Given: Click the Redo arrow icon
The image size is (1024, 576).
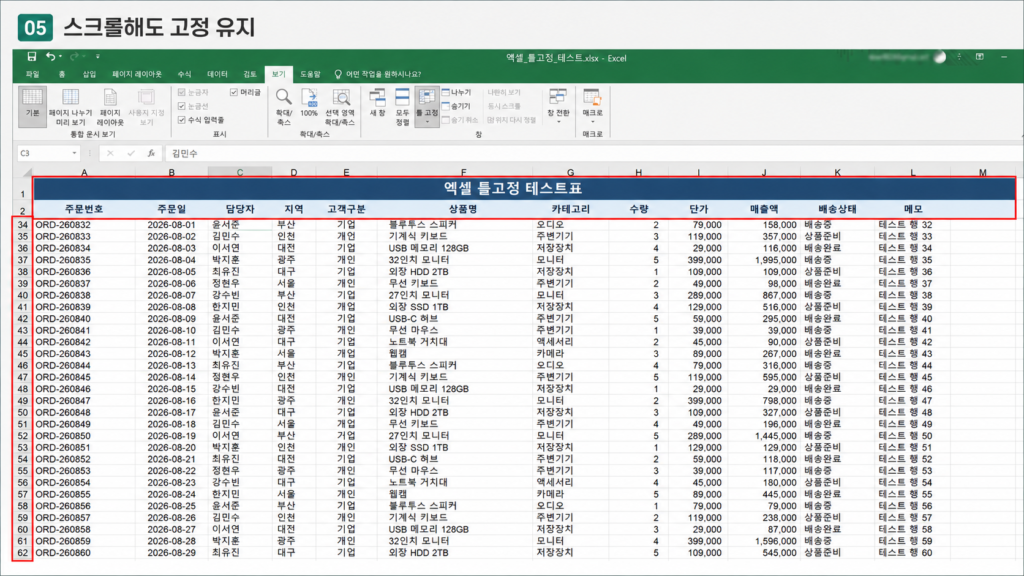Looking at the screenshot, I should (74, 57).
